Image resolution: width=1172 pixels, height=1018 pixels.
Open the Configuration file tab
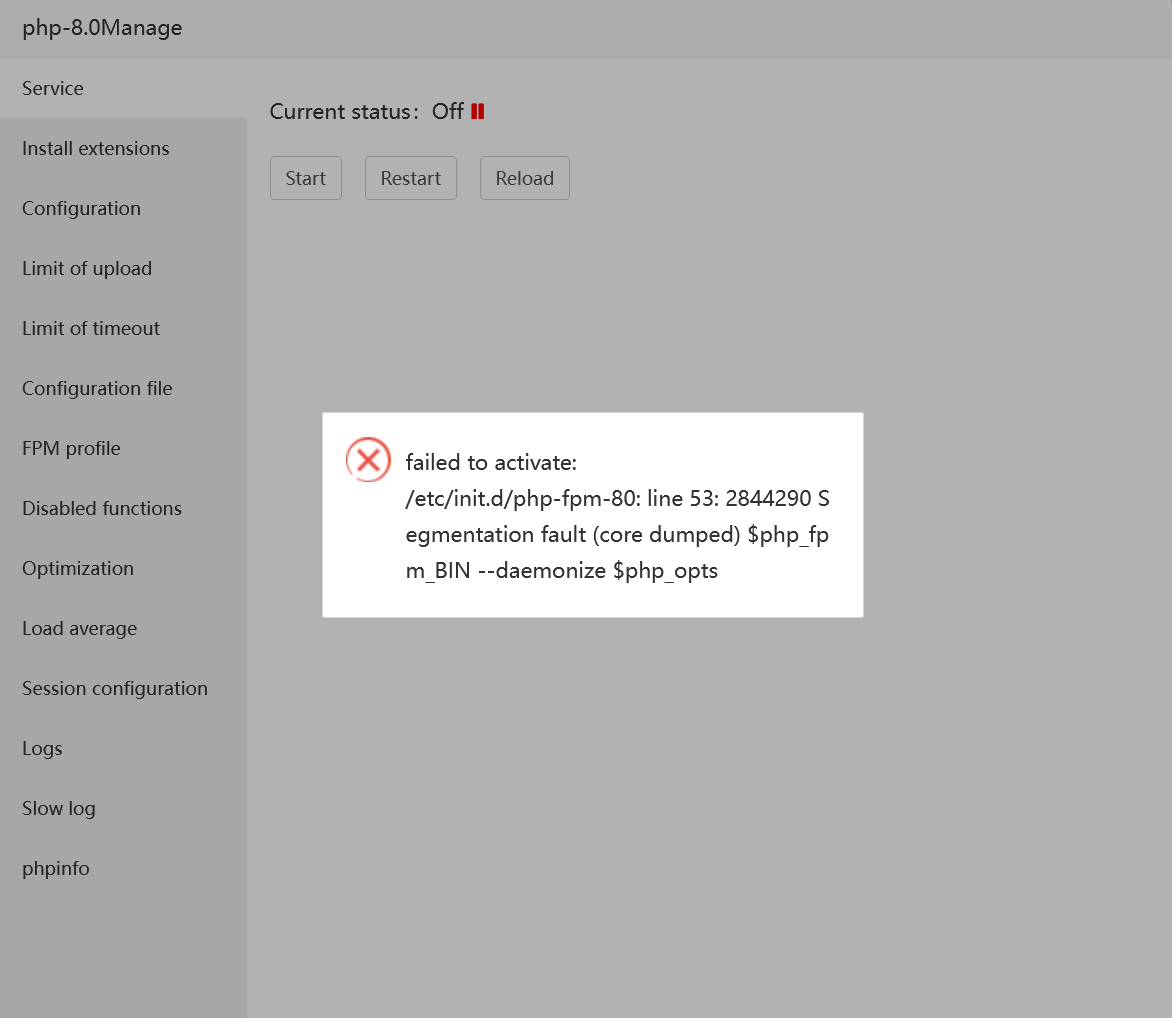pyautogui.click(x=97, y=388)
